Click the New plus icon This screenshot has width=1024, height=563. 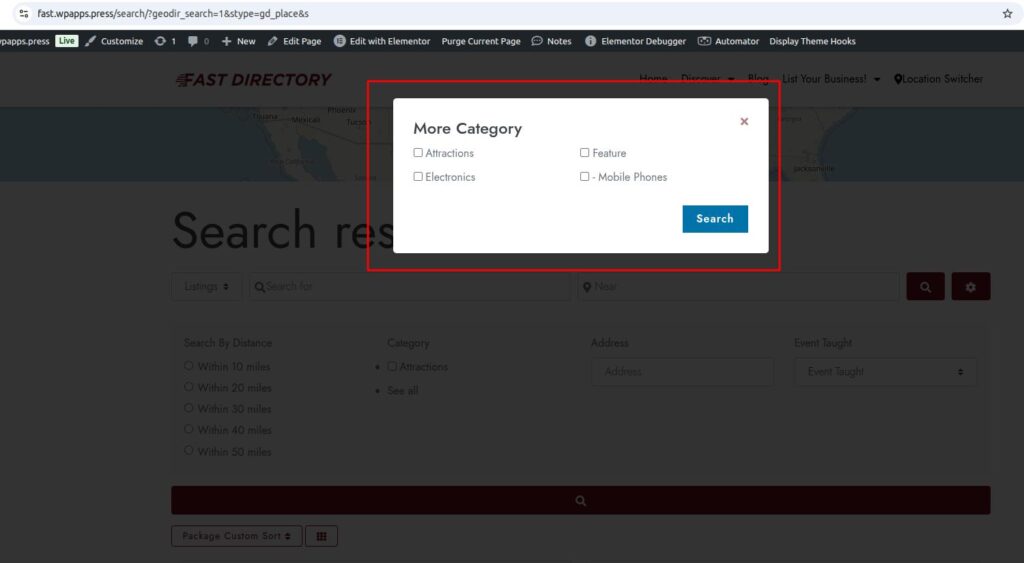[226, 41]
